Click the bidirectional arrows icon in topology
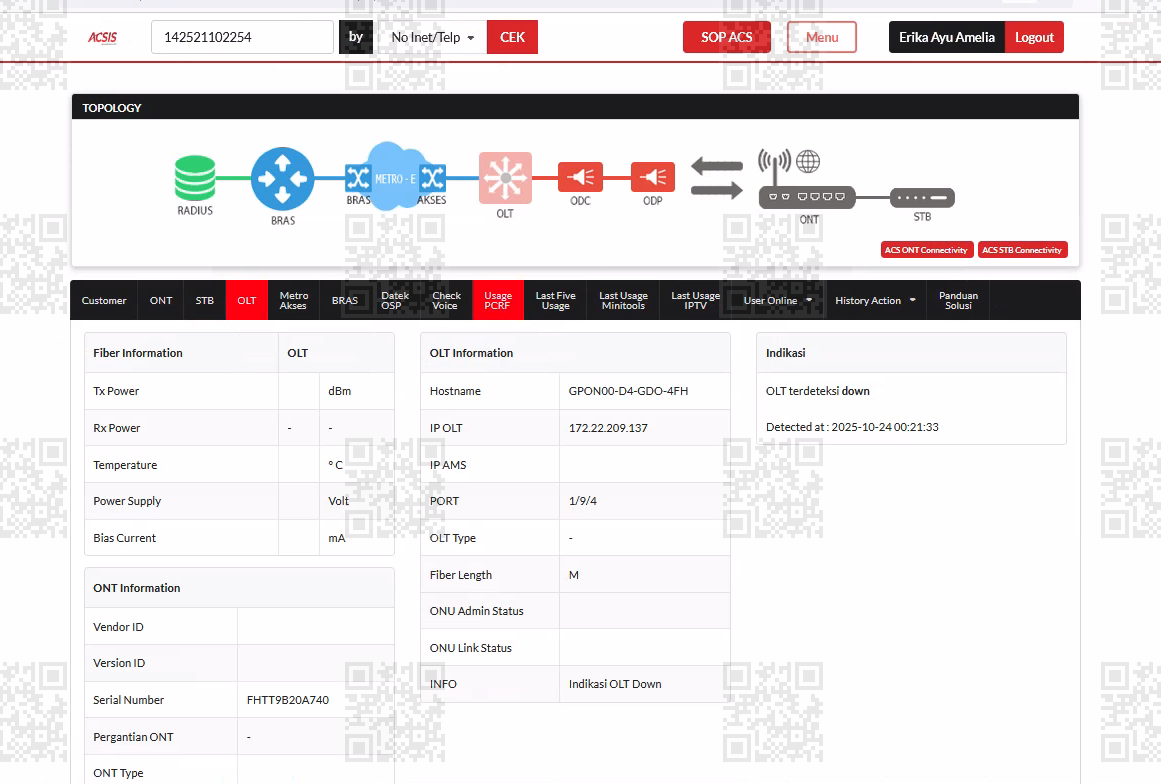The width and height of the screenshot is (1161, 784). coord(717,178)
